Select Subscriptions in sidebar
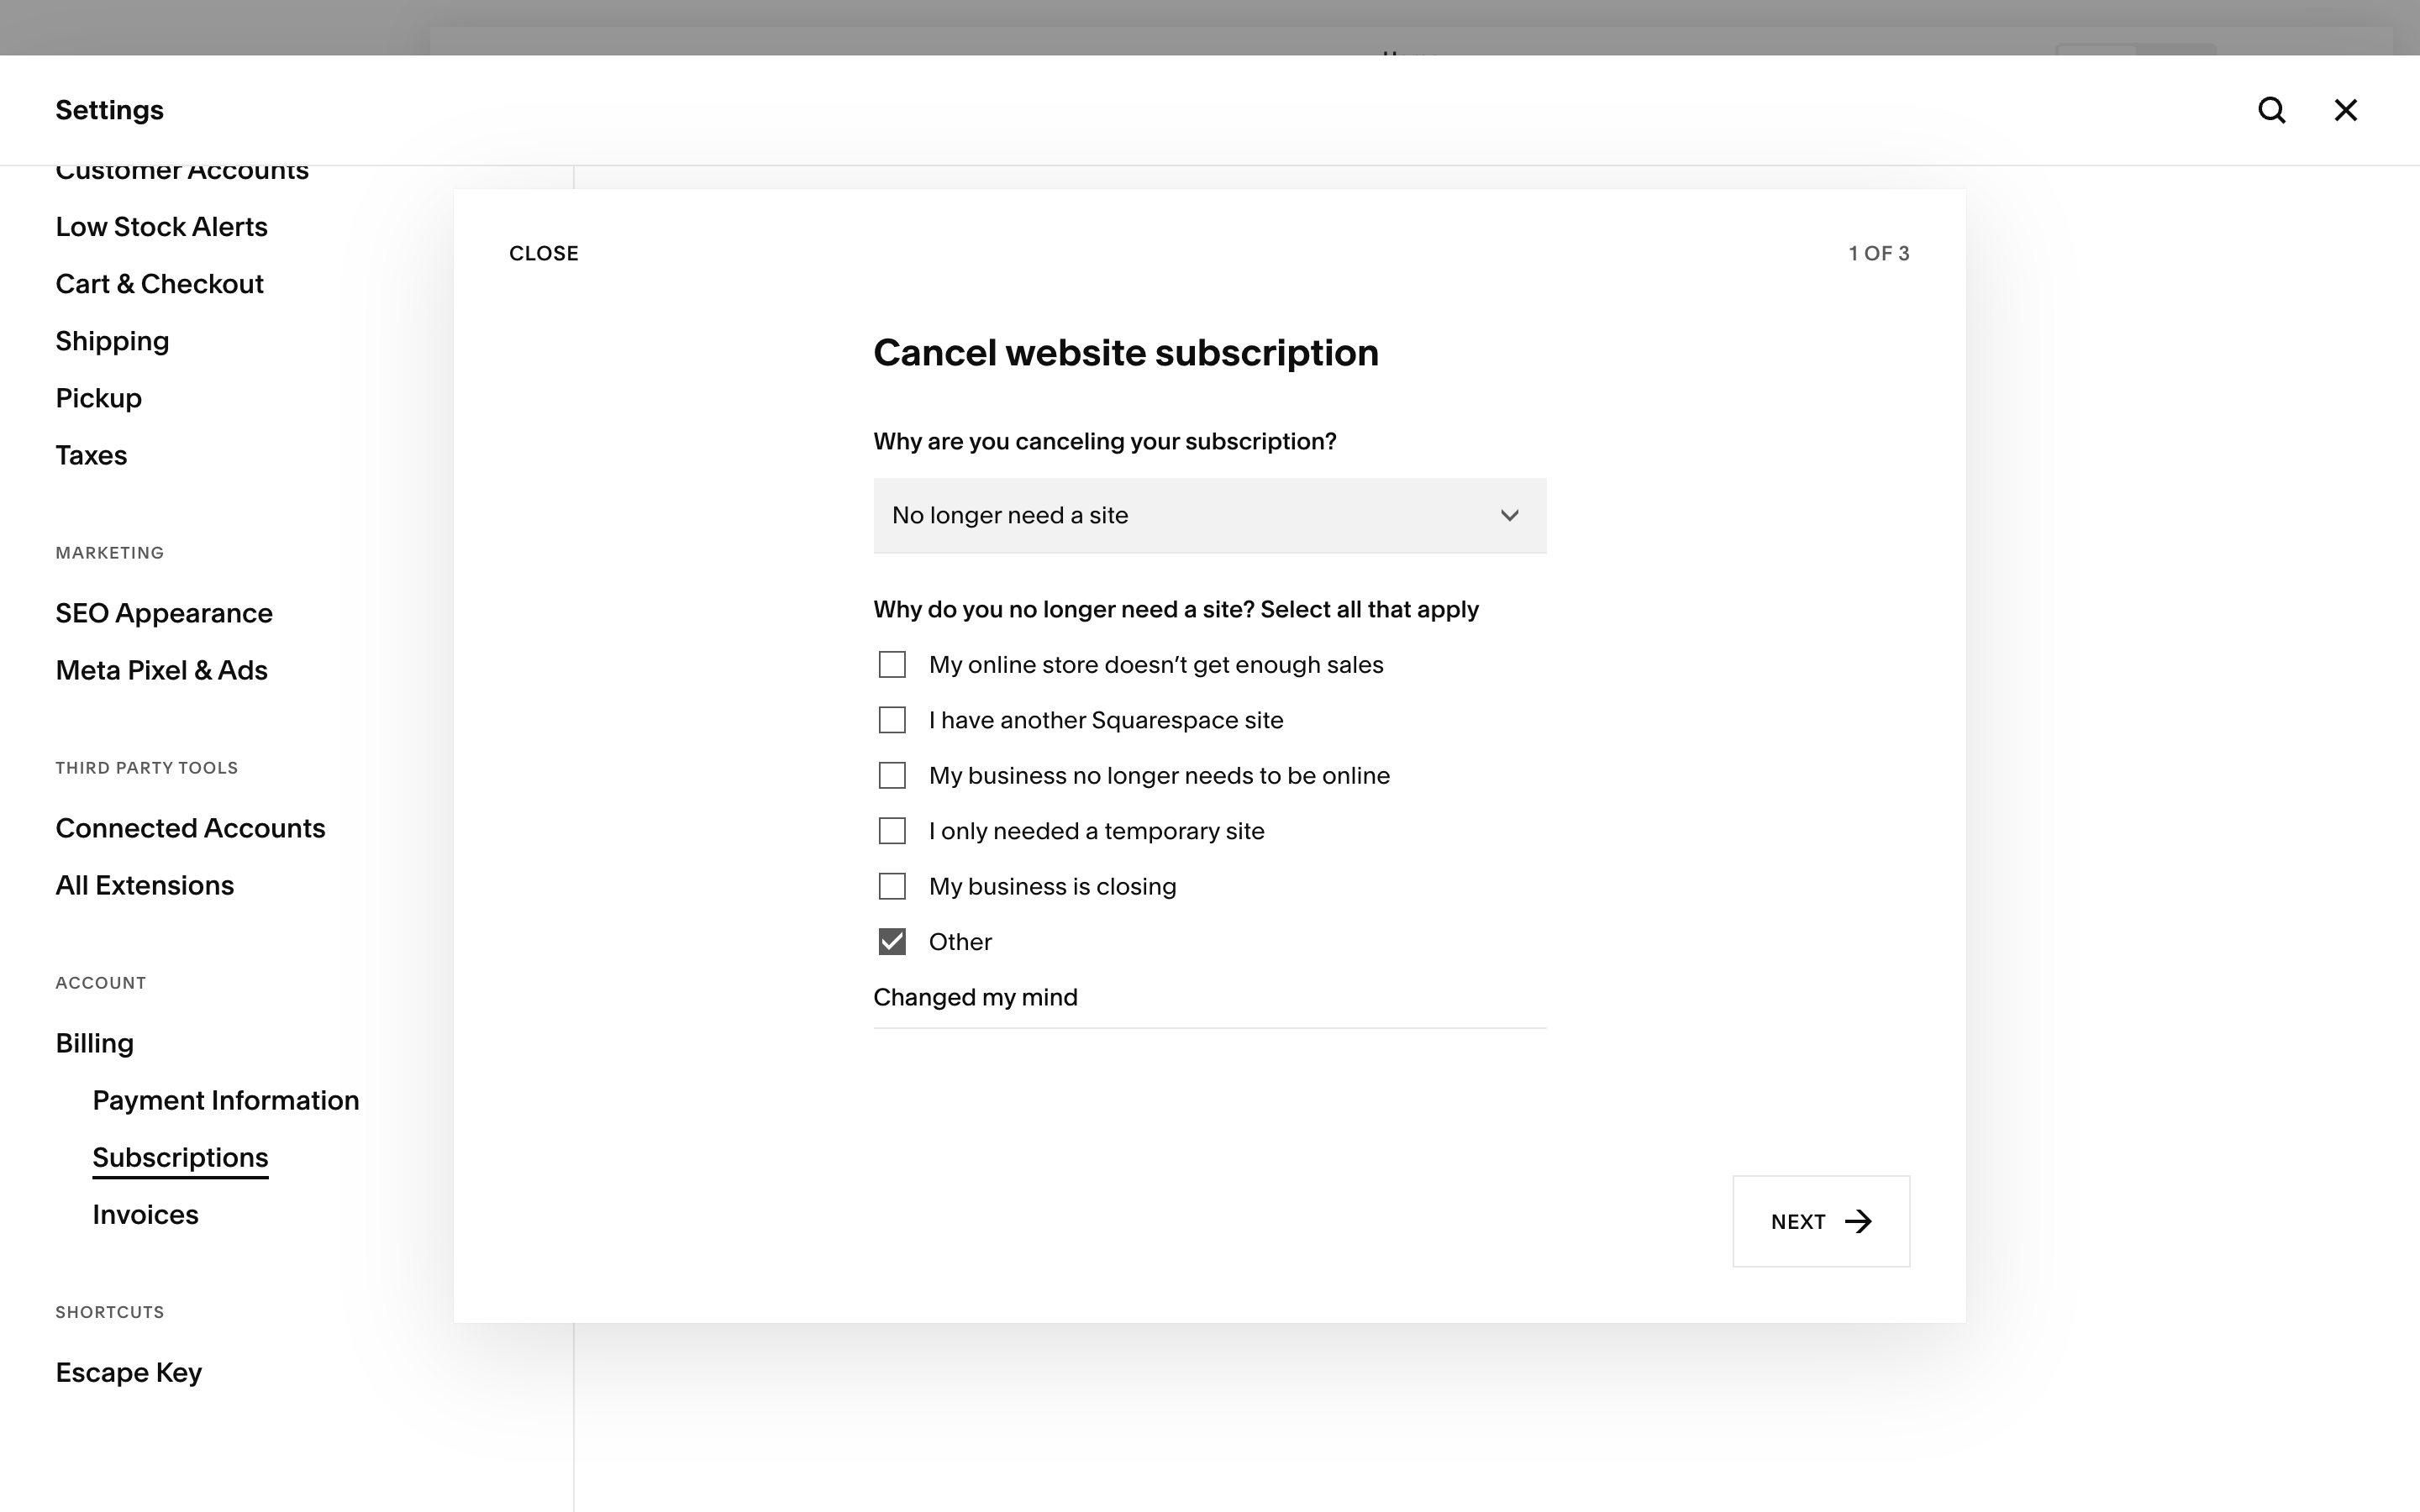Viewport: 2420px width, 1512px height. pyautogui.click(x=180, y=1158)
